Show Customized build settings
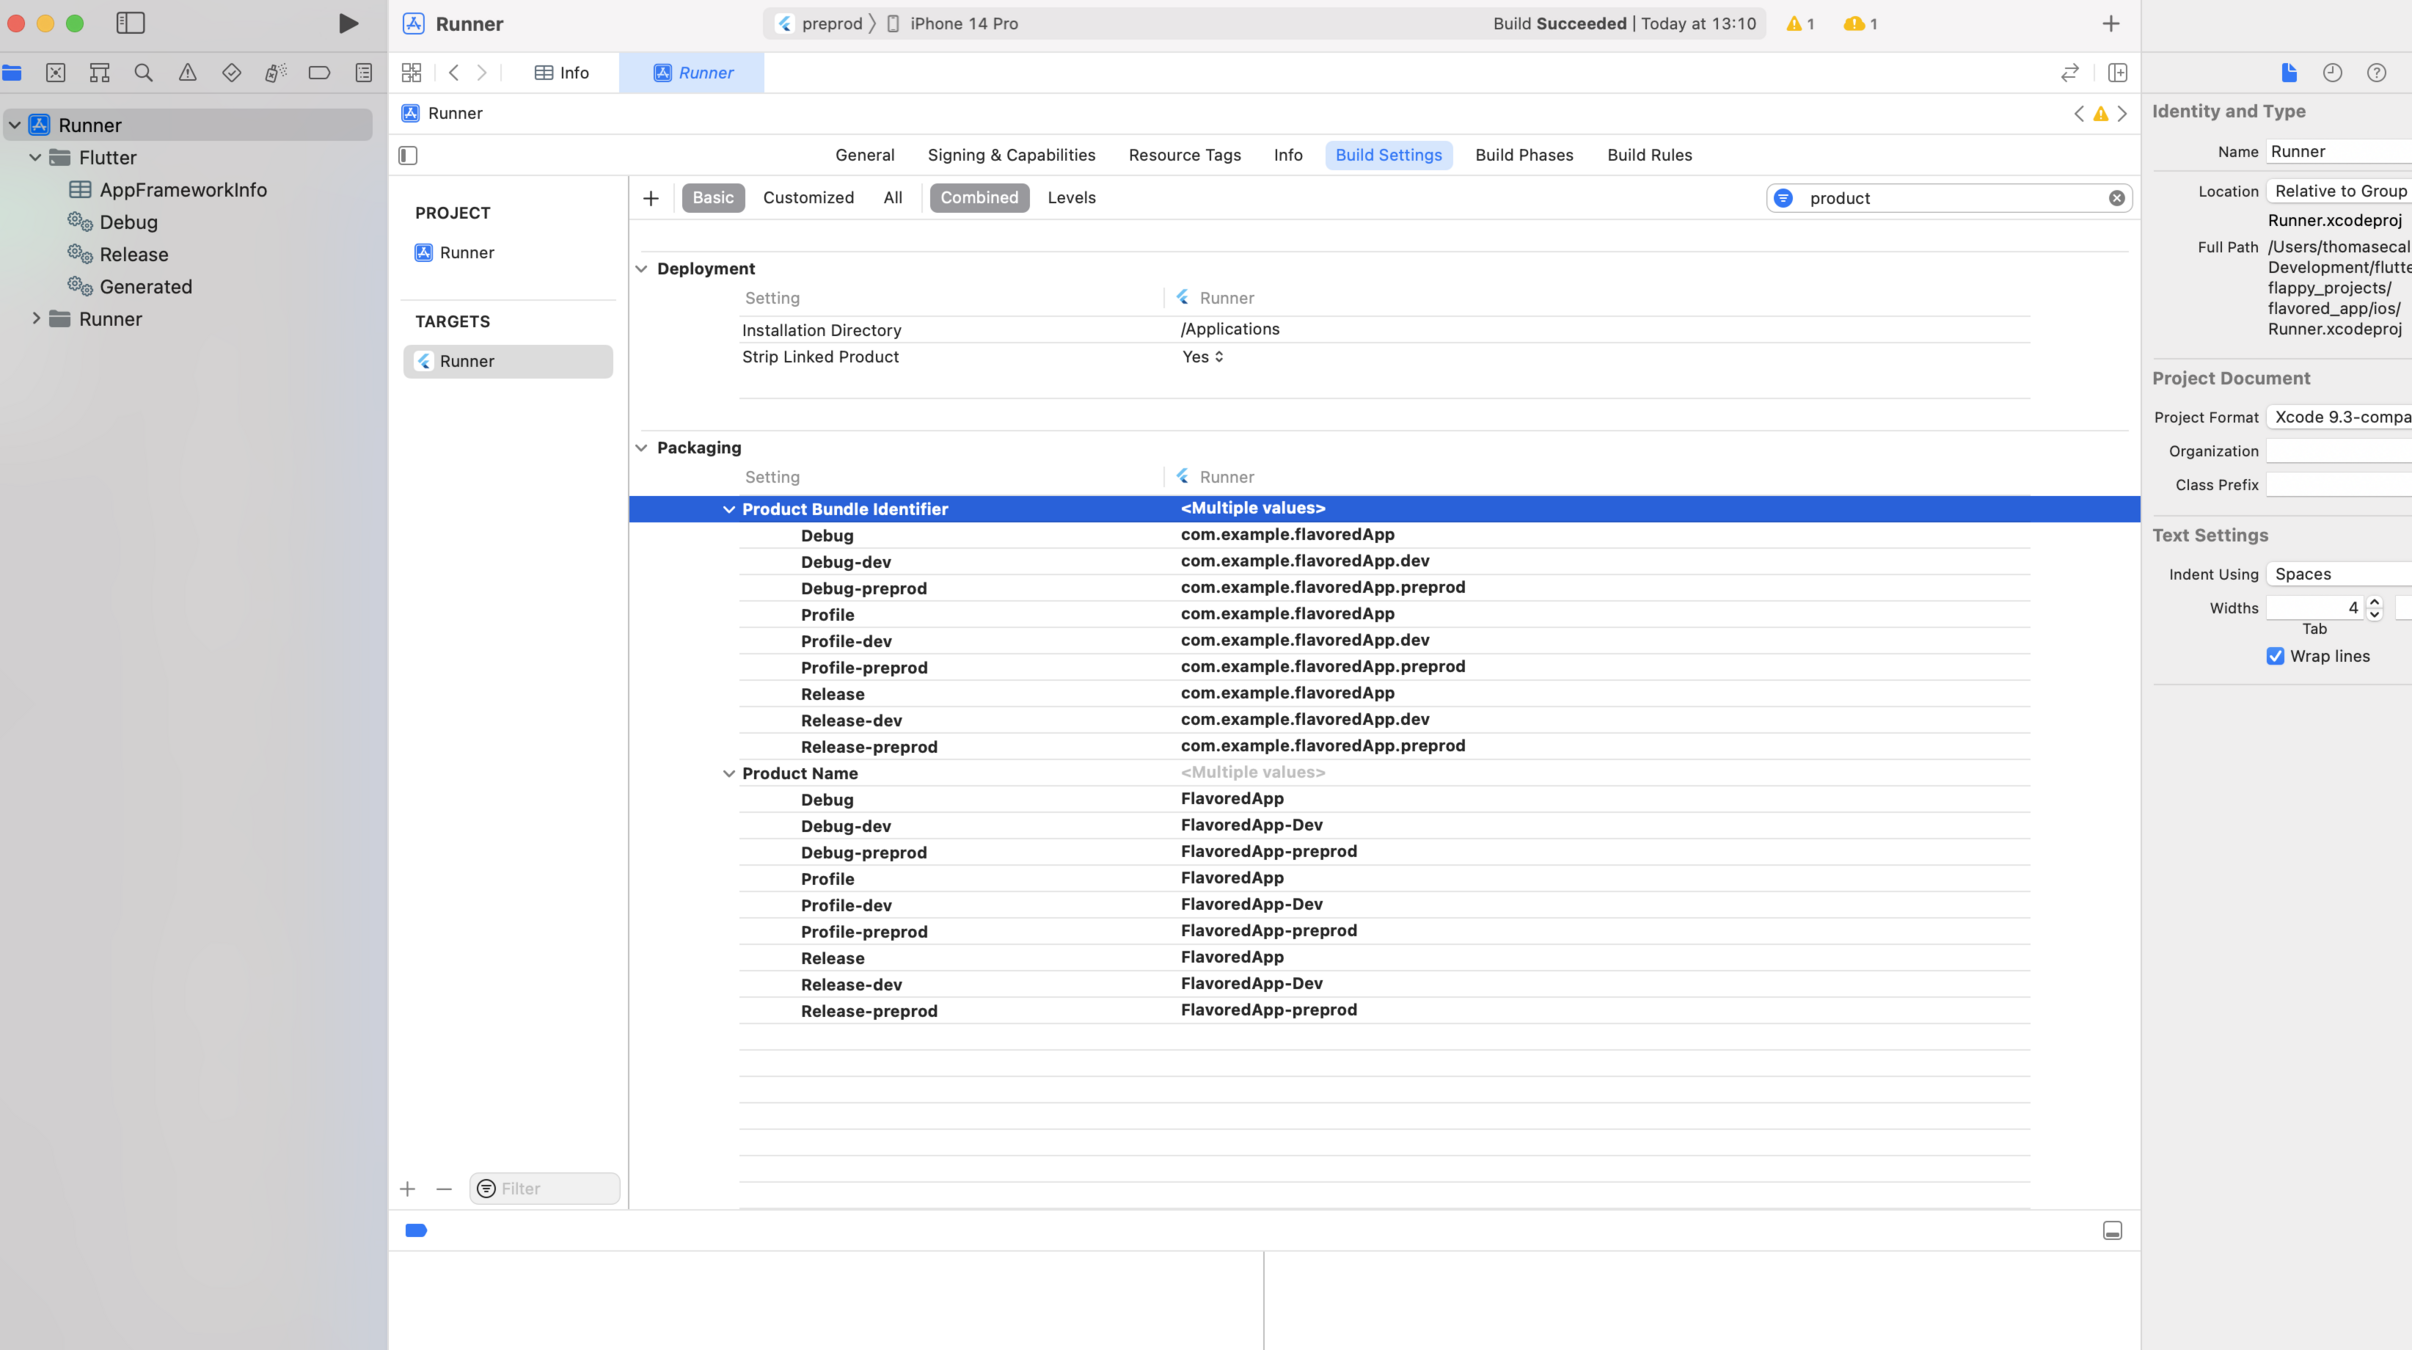The height and width of the screenshot is (1350, 2412). [808, 198]
